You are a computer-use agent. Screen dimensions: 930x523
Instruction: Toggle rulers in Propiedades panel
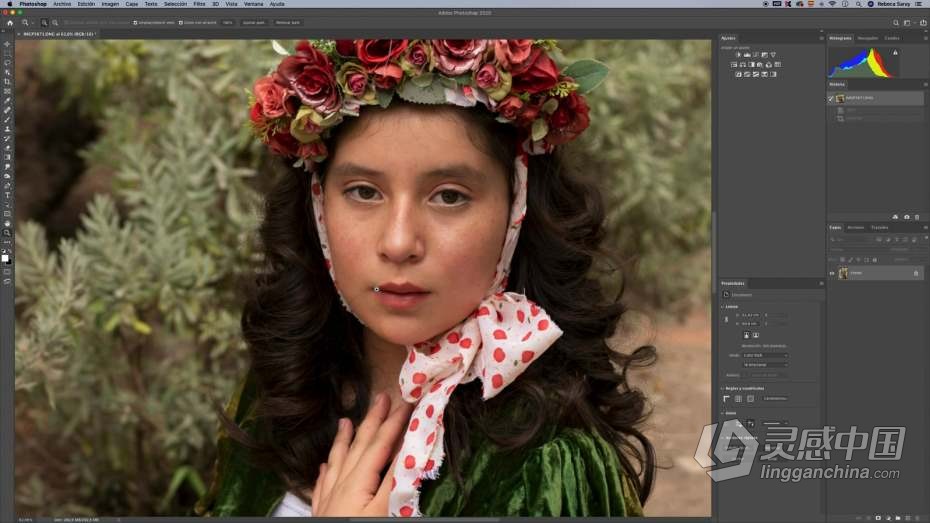click(727, 398)
